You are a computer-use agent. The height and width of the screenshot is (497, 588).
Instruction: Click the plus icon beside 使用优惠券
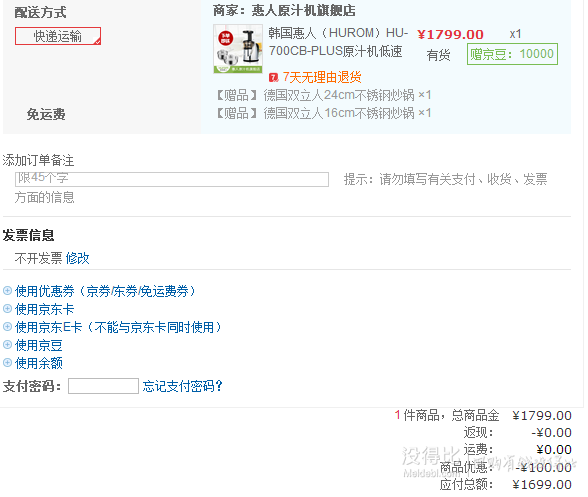[x=7, y=290]
